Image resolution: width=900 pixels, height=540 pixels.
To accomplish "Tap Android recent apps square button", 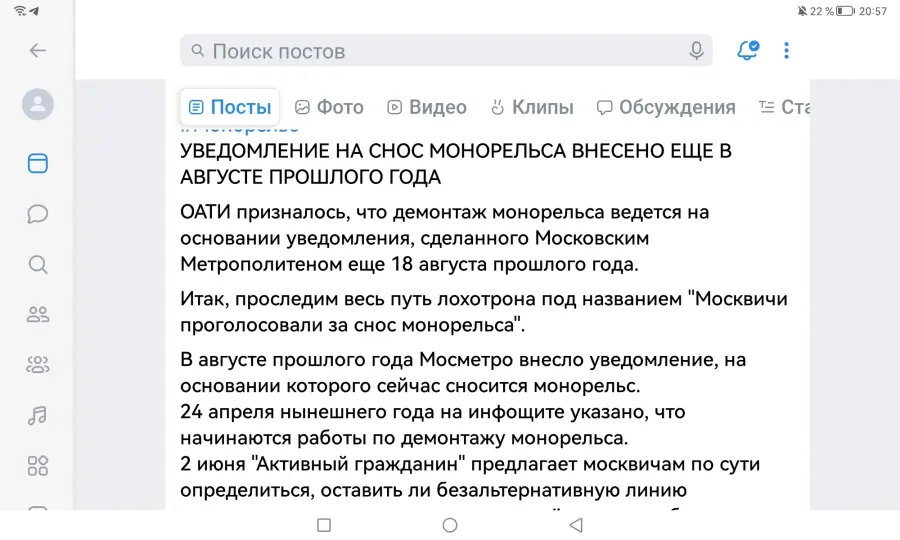I will coord(324,525).
